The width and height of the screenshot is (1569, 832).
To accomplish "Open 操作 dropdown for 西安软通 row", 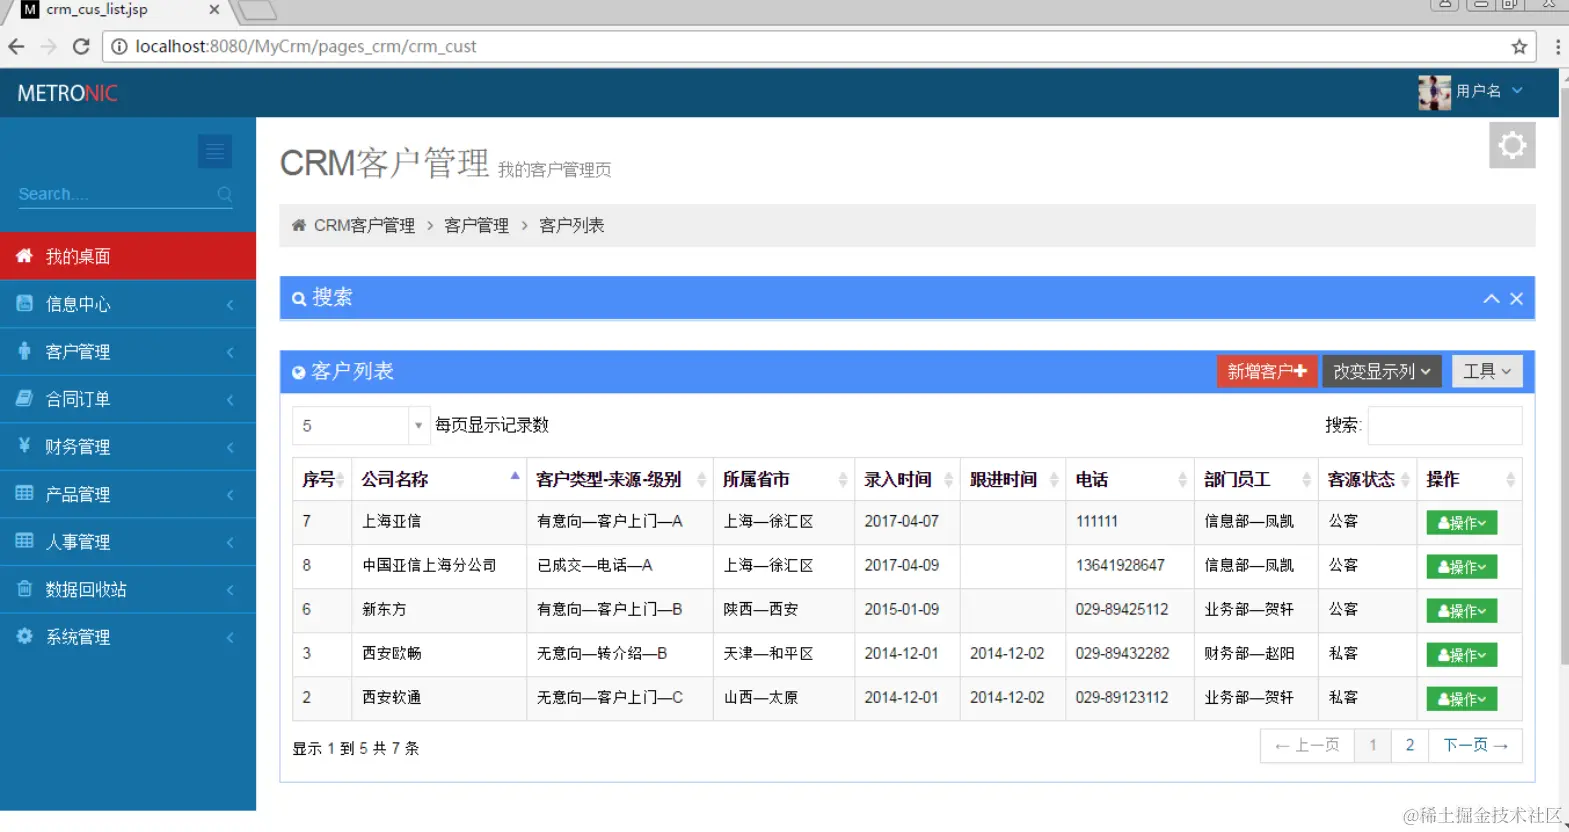I will (1461, 698).
